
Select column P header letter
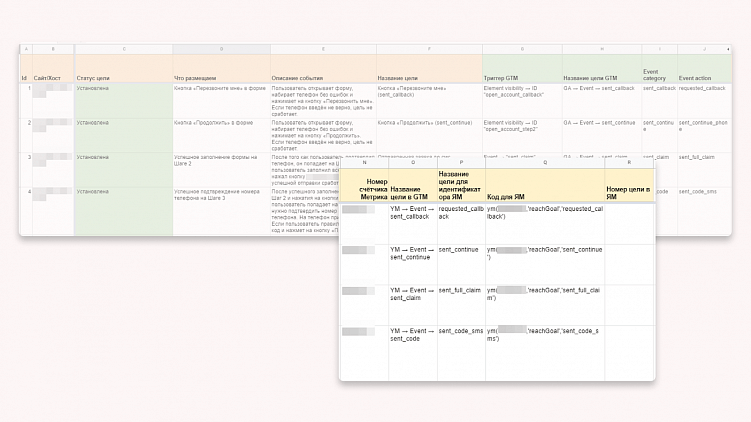pos(461,163)
